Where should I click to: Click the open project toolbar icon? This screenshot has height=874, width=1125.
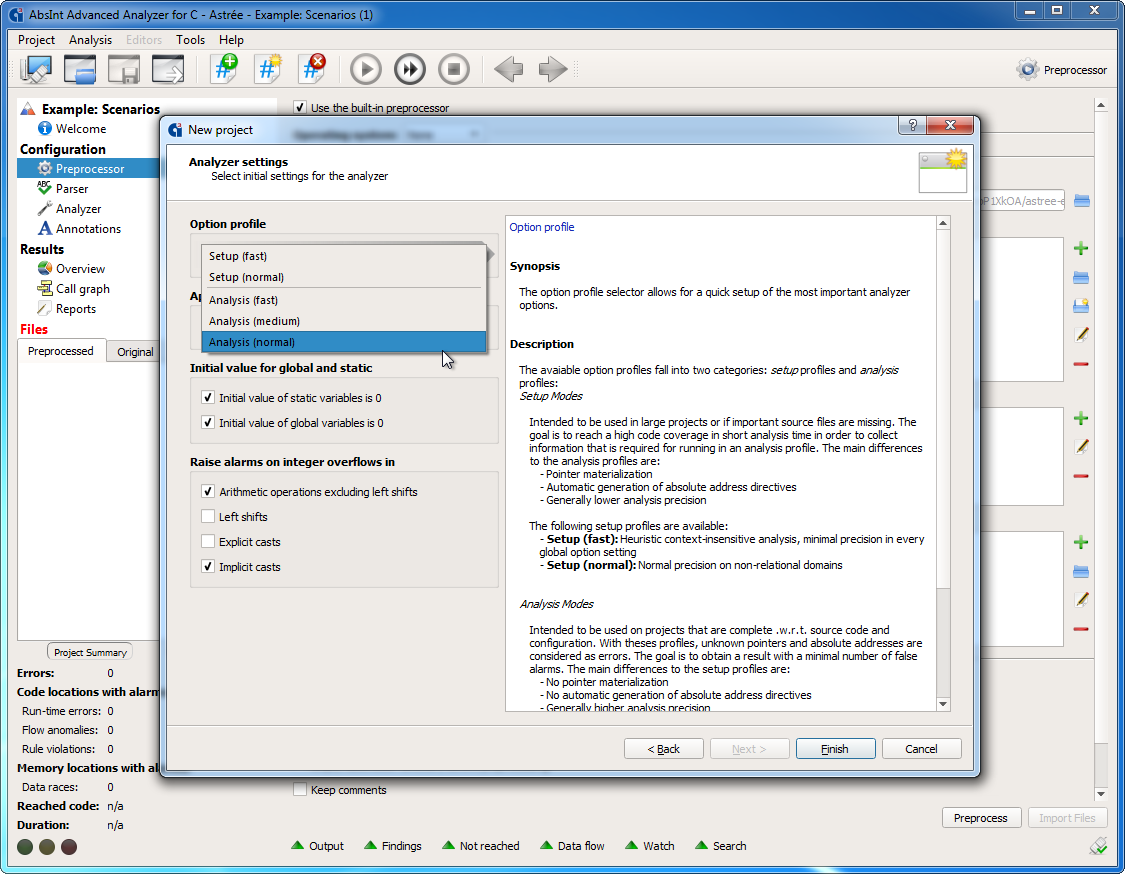pyautogui.click(x=80, y=70)
